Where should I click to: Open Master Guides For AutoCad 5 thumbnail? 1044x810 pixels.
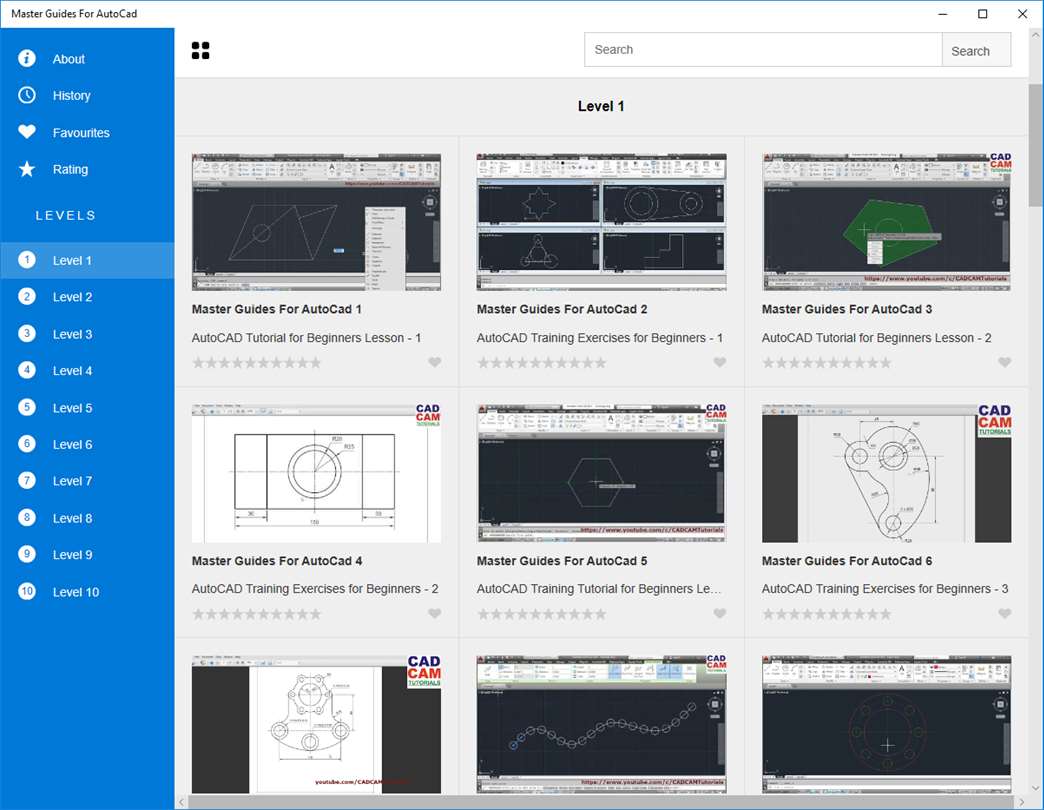[x=601, y=473]
